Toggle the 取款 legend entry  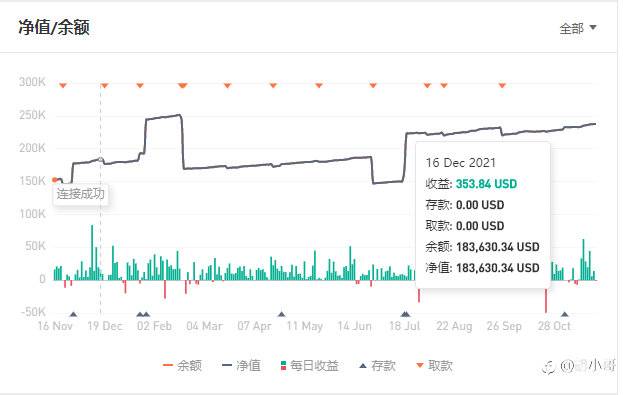pos(434,366)
